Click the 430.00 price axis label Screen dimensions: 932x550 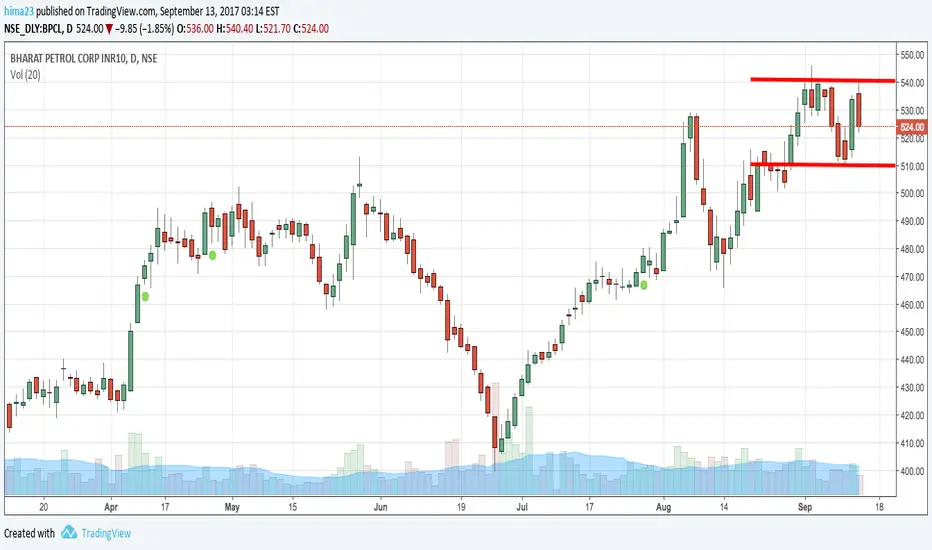pyautogui.click(x=912, y=388)
